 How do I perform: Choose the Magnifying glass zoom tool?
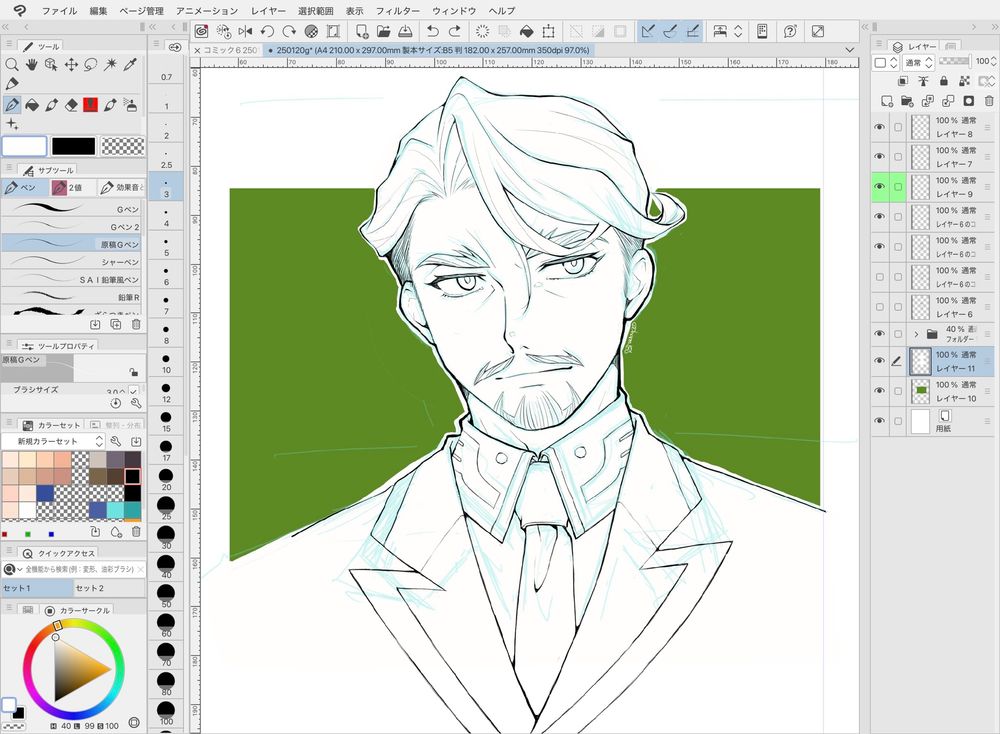click(12, 64)
